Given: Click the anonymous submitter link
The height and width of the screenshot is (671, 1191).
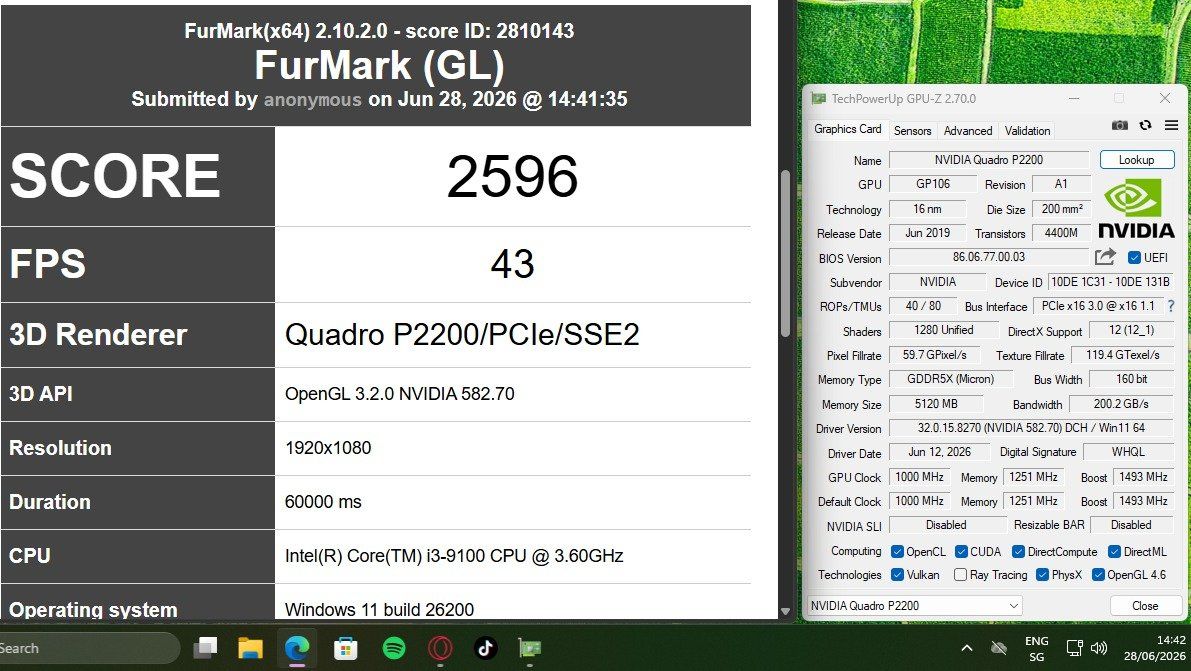Looking at the screenshot, I should click(312, 100).
